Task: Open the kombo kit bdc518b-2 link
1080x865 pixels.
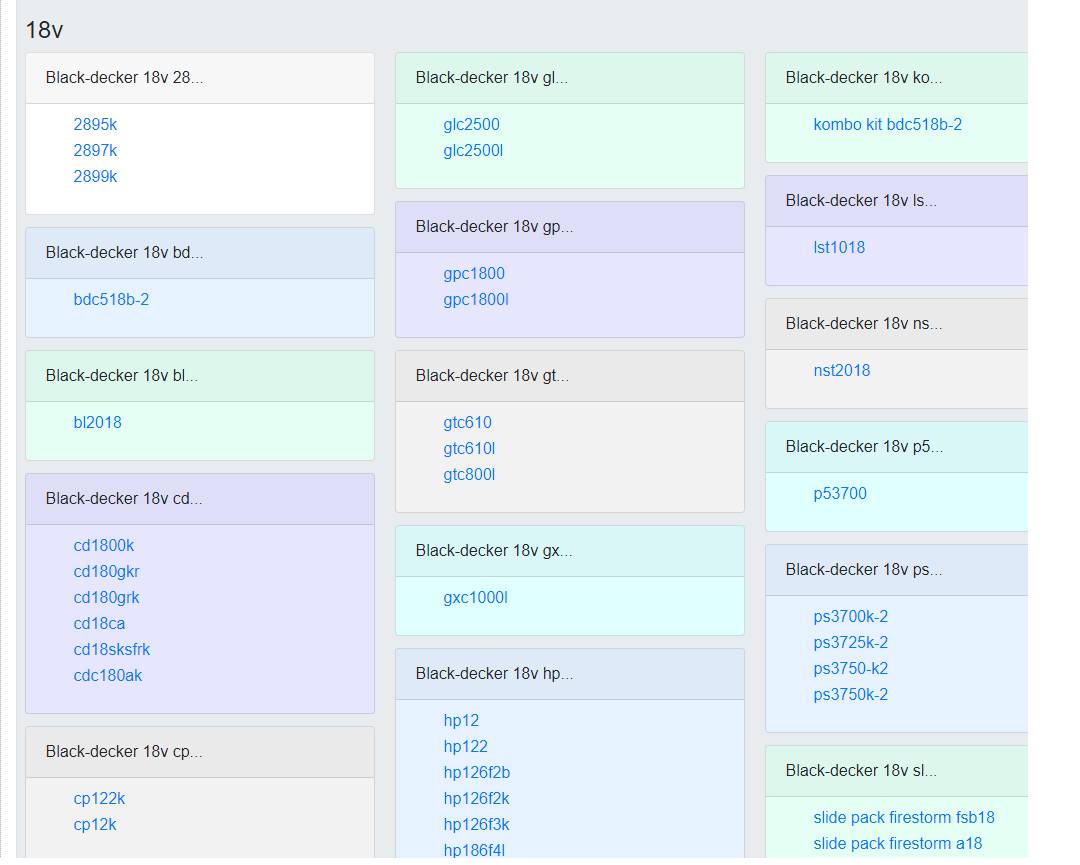Action: click(x=887, y=125)
